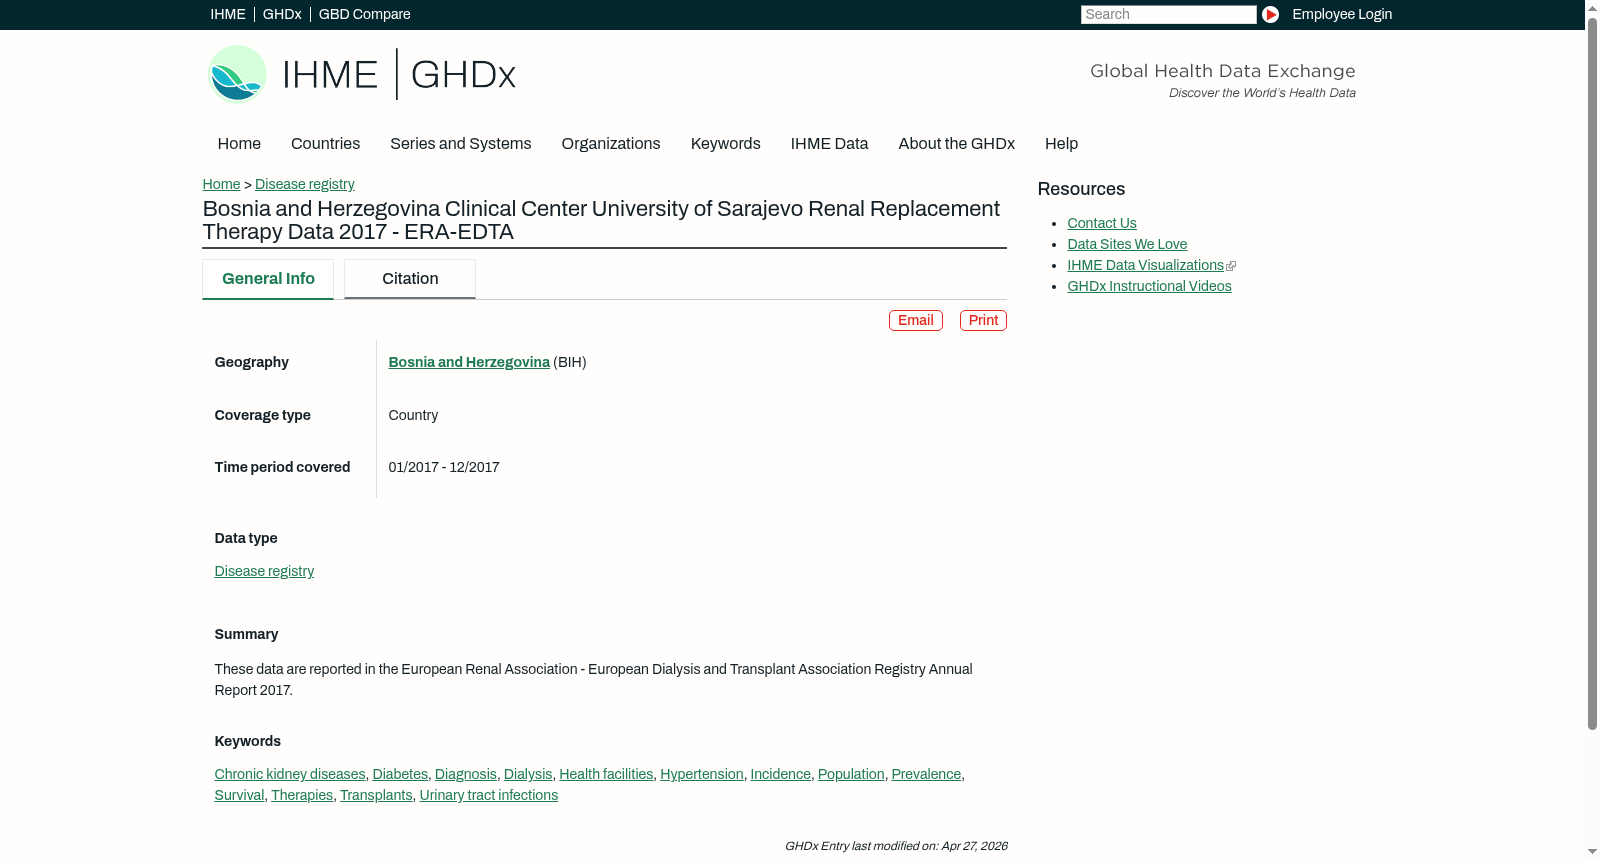This screenshot has height=861, width=1600.
Task: Click the Print button
Action: [x=984, y=321]
